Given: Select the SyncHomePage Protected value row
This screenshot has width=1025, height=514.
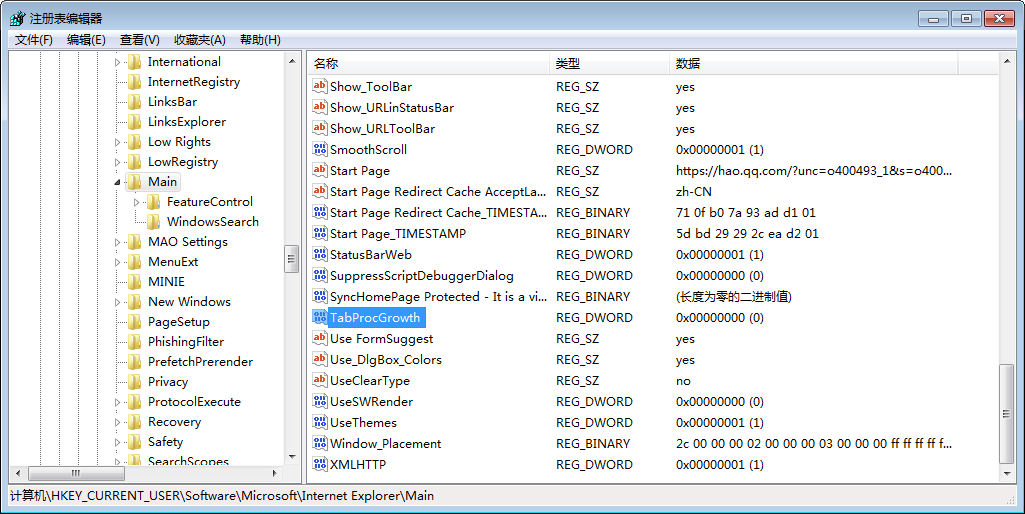Looking at the screenshot, I should [x=439, y=296].
